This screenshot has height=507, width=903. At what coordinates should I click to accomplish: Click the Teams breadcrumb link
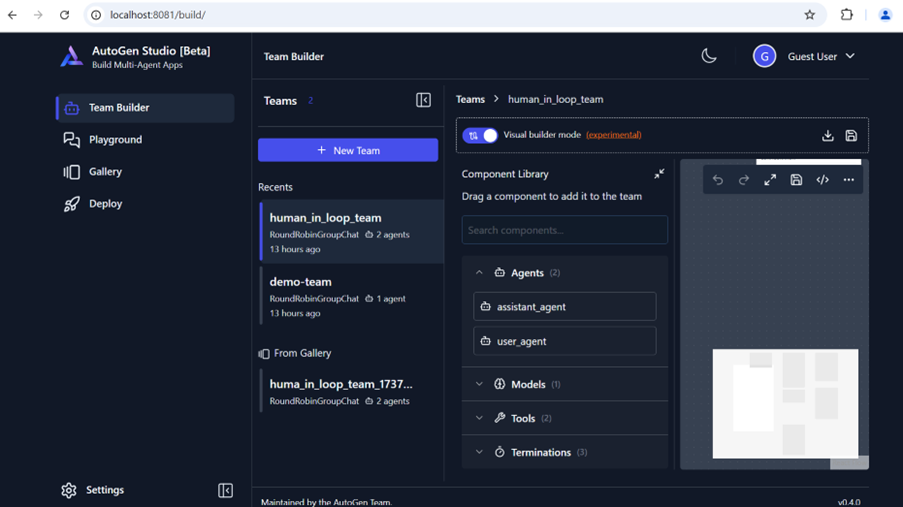tap(471, 99)
